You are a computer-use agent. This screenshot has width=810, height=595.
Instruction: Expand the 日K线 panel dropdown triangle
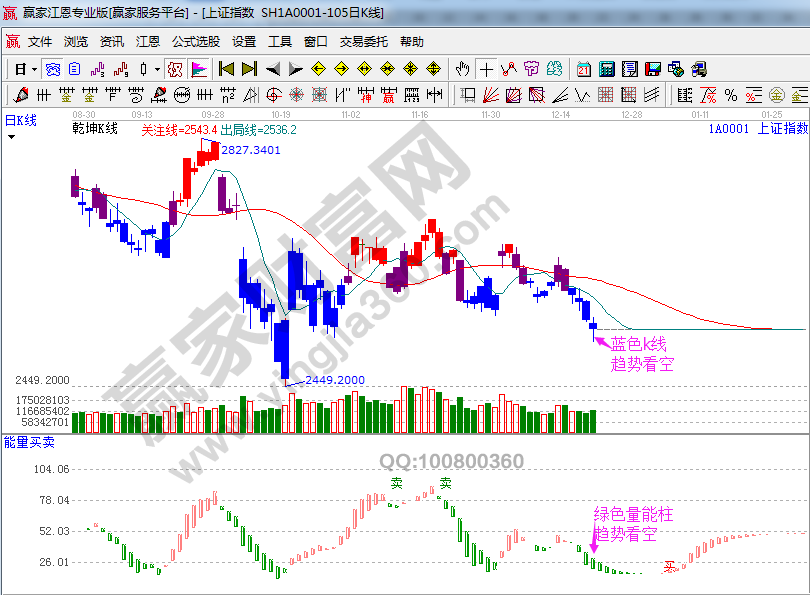(x=11, y=135)
